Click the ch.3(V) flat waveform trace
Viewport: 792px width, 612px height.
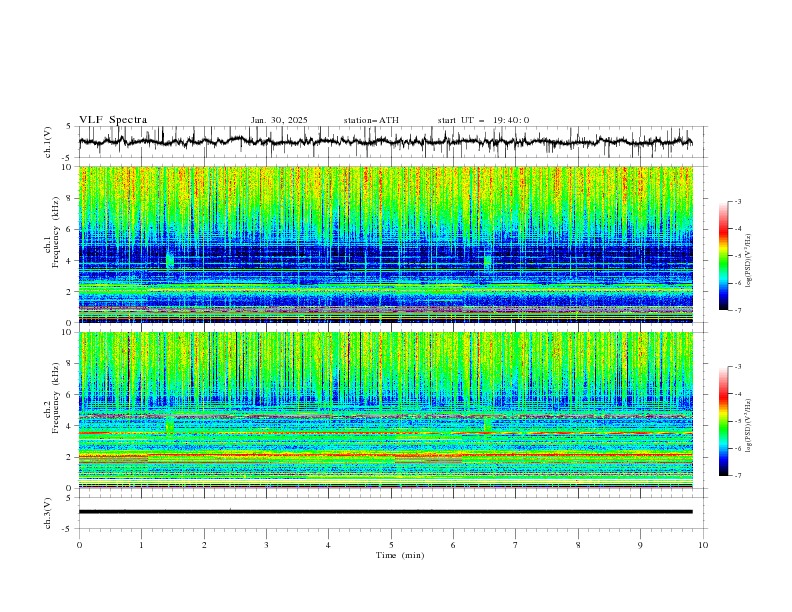tap(385, 512)
